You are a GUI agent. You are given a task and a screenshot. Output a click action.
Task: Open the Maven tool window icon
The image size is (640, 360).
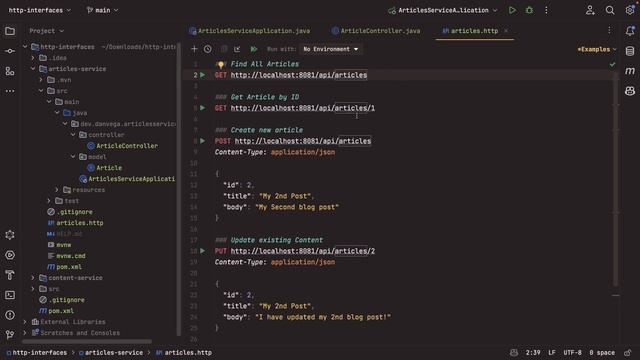pos(630,71)
